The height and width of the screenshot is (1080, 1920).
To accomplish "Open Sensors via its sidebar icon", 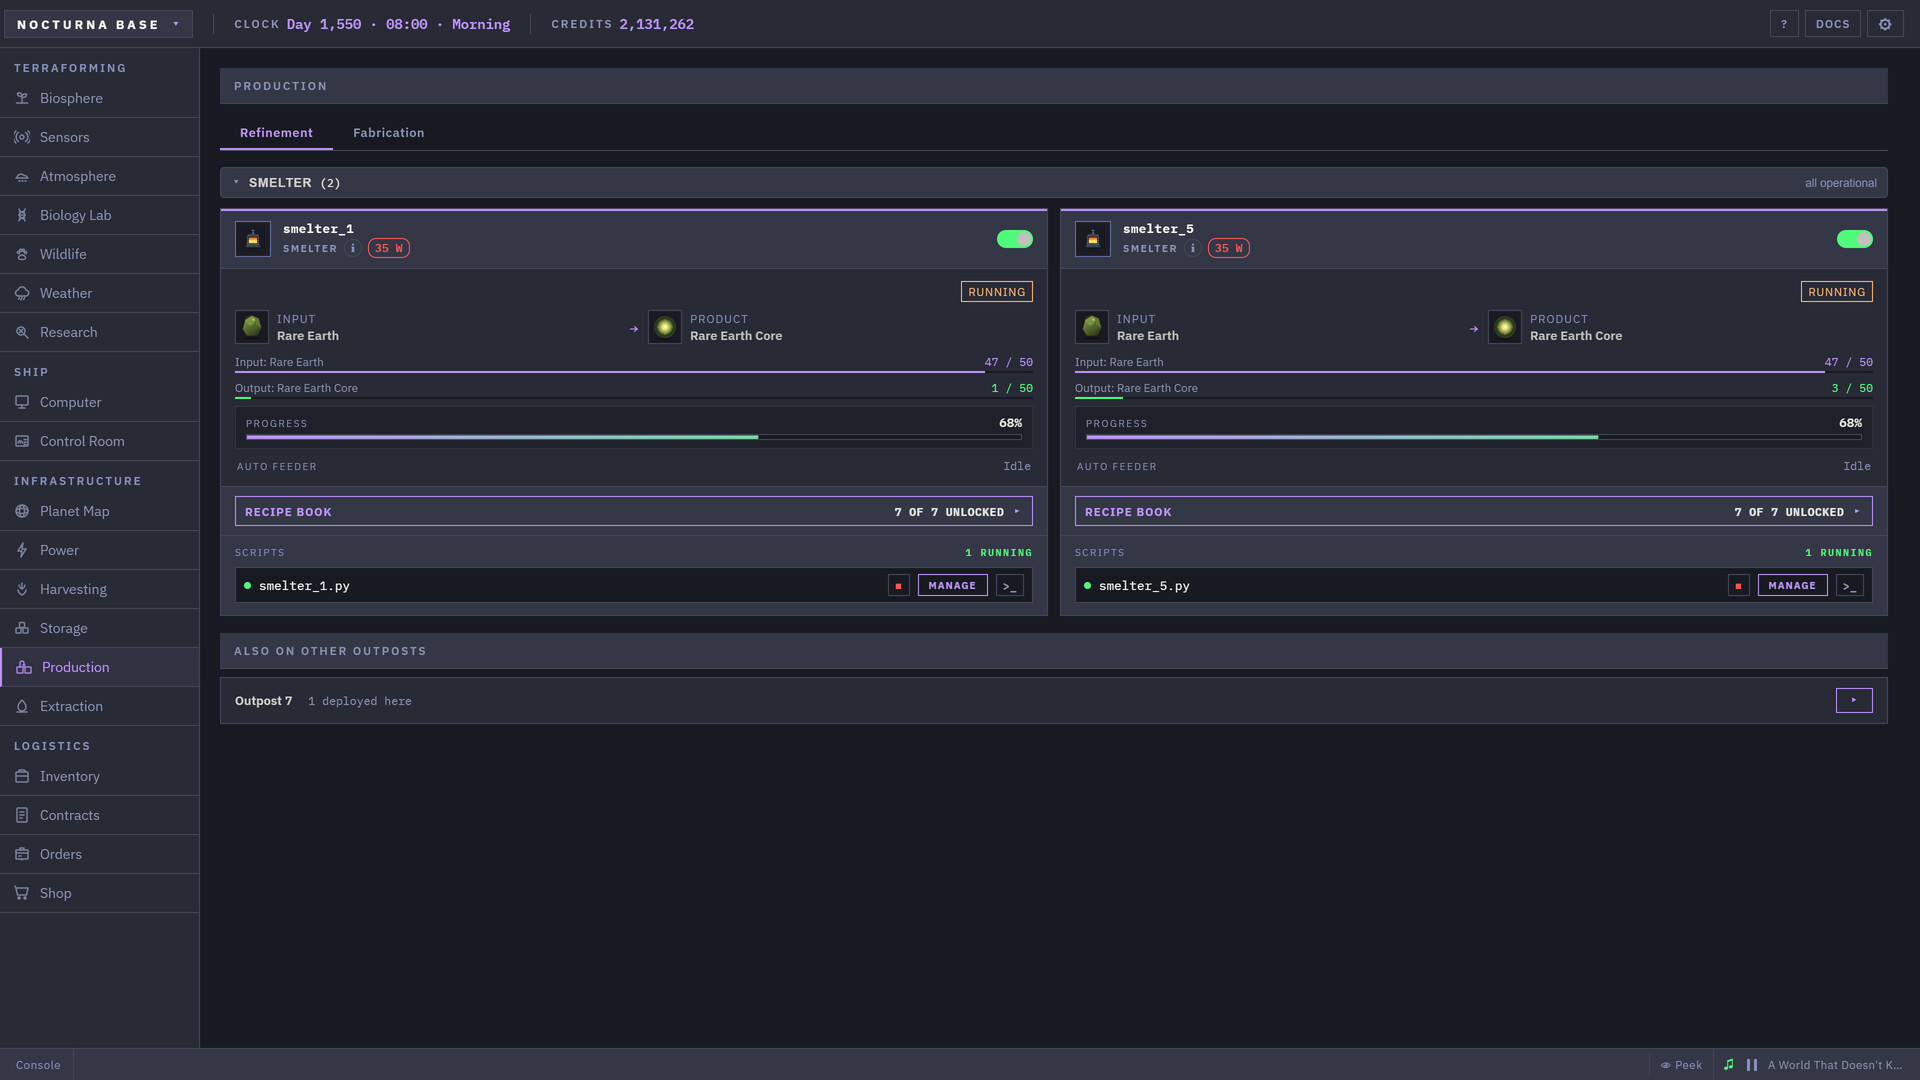I will click(22, 137).
